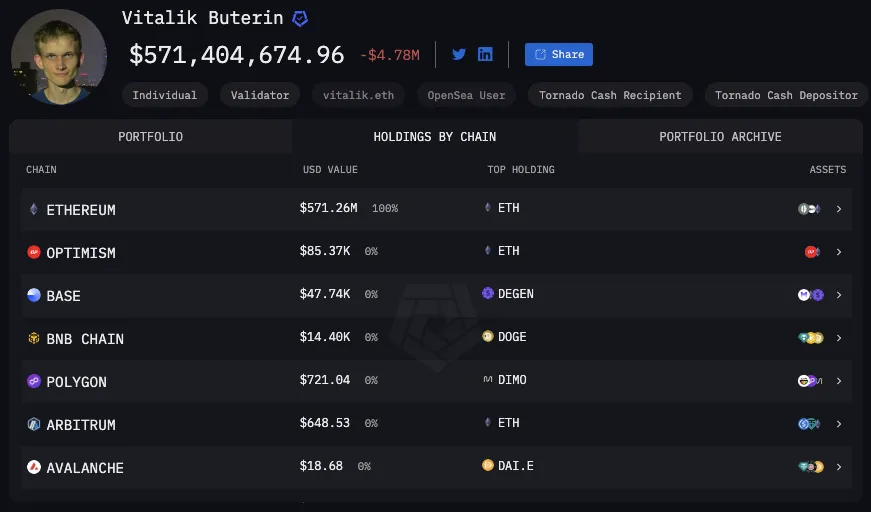Switch to the Portfolio tab
This screenshot has height=512, width=871.
tap(151, 137)
